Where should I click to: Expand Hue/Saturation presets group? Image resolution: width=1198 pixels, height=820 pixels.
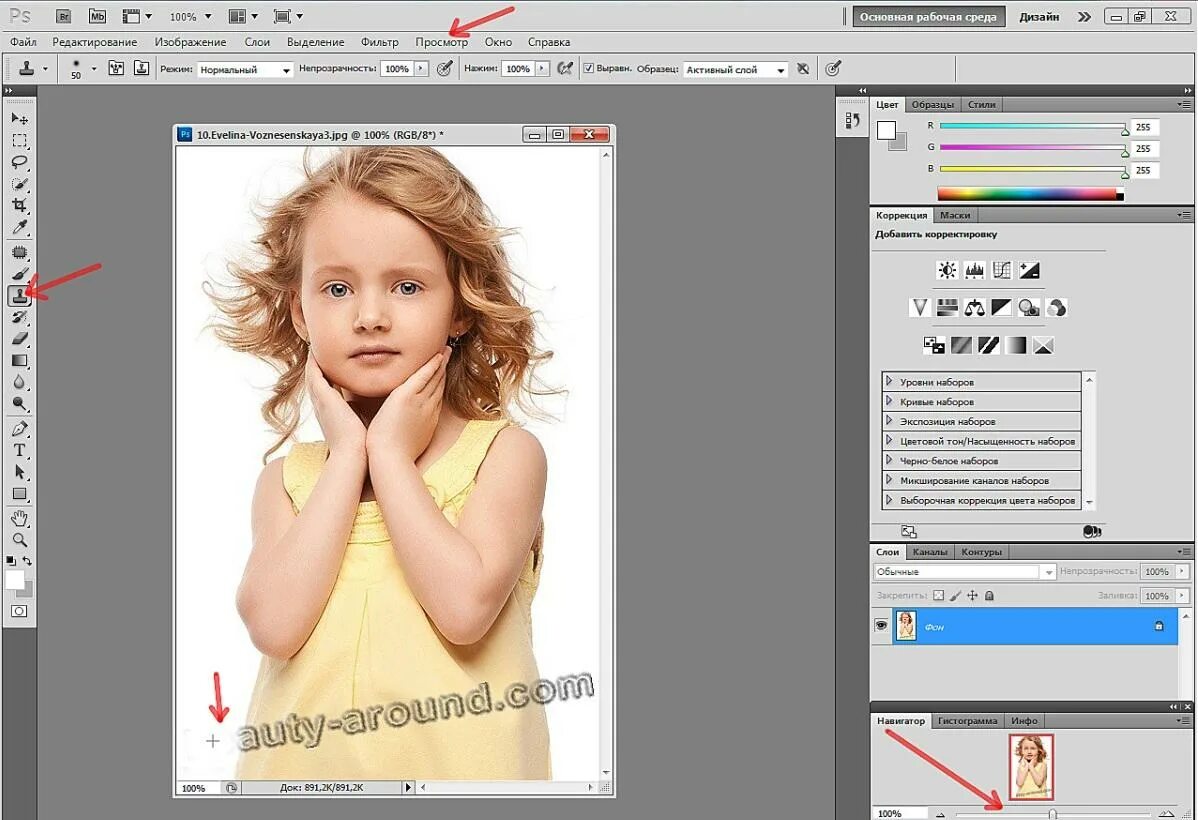click(x=889, y=440)
